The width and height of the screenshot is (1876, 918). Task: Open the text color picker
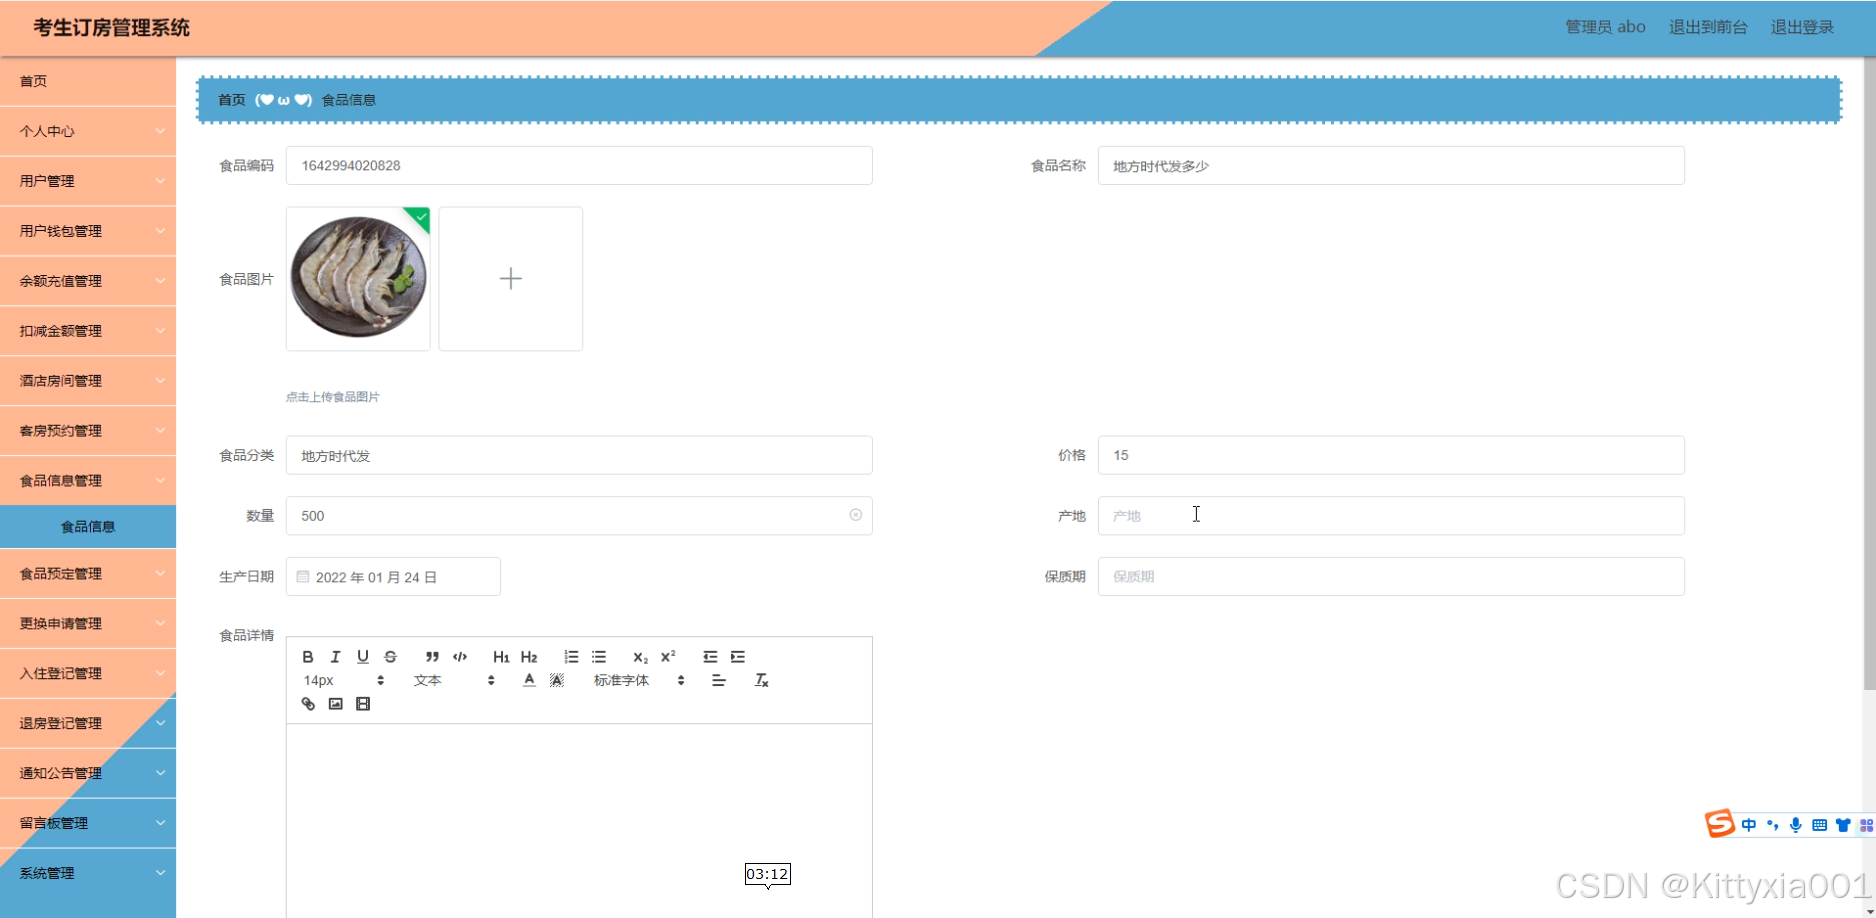tap(529, 680)
